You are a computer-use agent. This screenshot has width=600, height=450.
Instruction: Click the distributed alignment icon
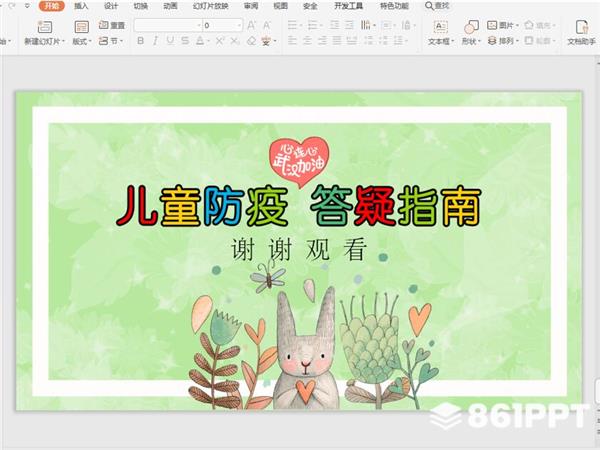pos(352,41)
